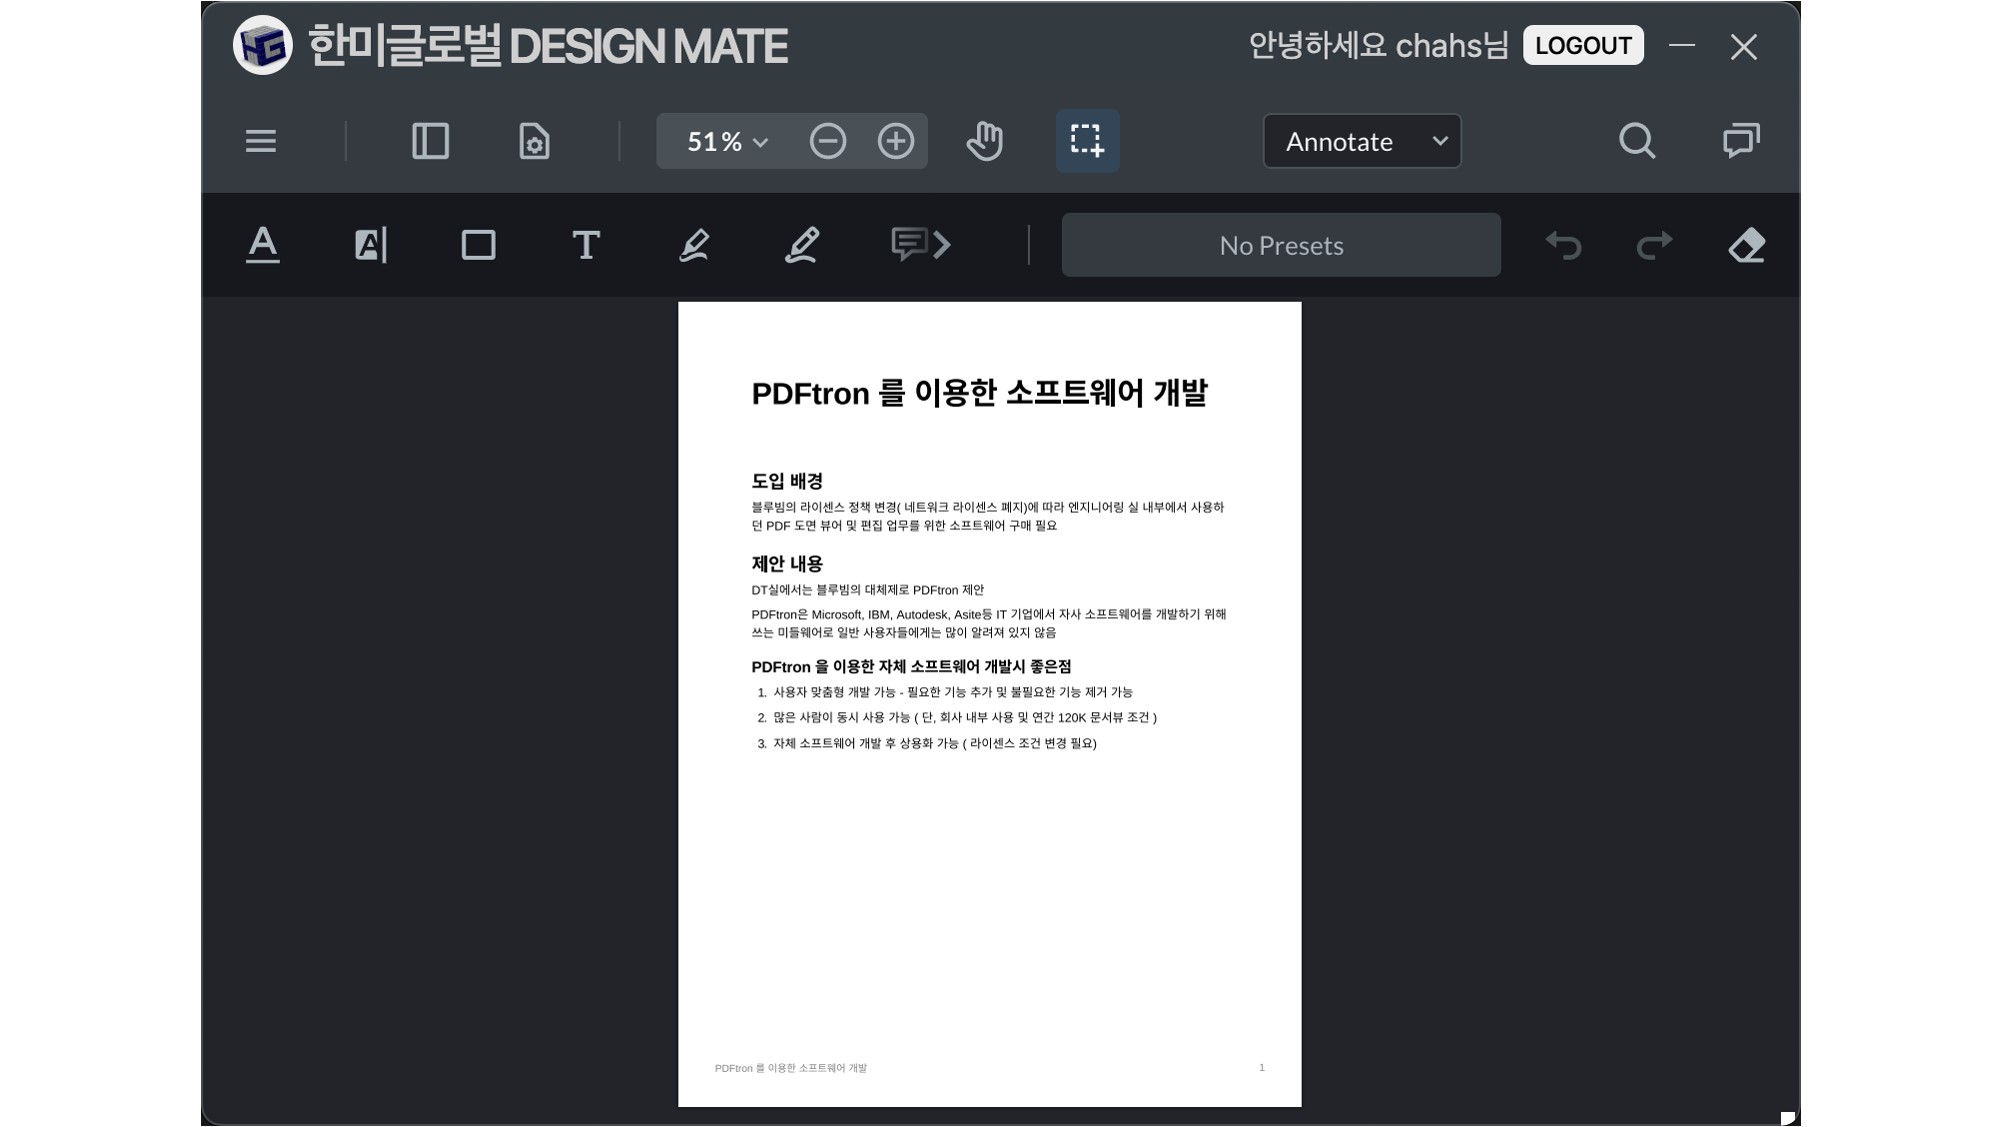The image size is (2002, 1127).
Task: Select the Rectangle annotation tool
Action: coord(478,245)
